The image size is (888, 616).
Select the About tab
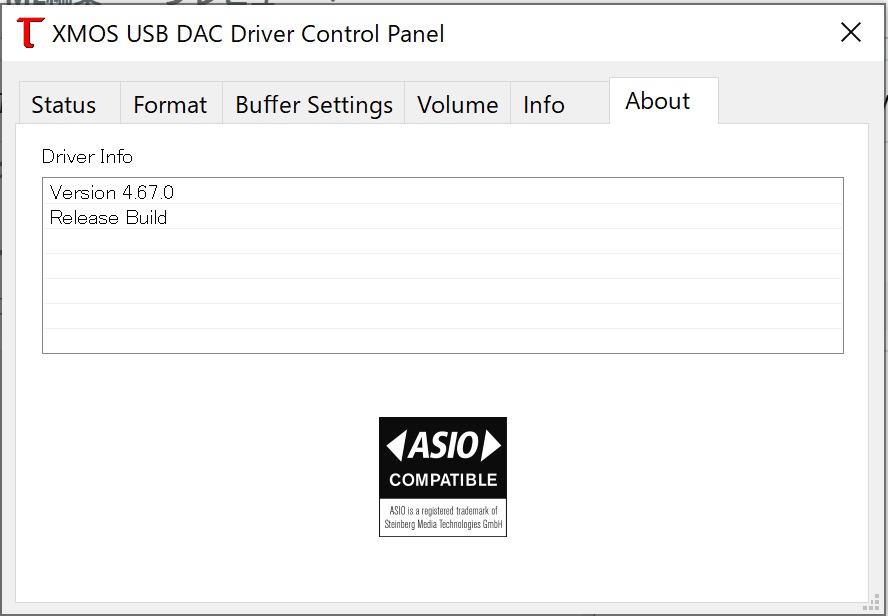point(663,101)
